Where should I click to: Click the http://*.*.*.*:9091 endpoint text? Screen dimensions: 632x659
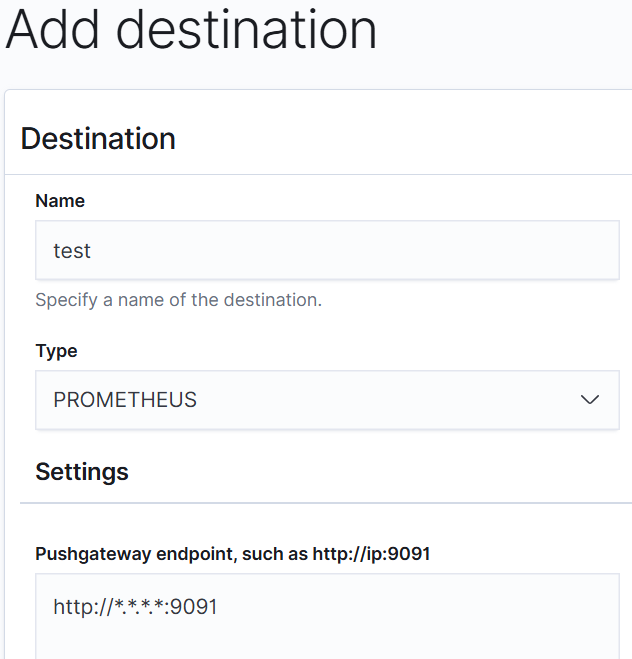tap(135, 606)
